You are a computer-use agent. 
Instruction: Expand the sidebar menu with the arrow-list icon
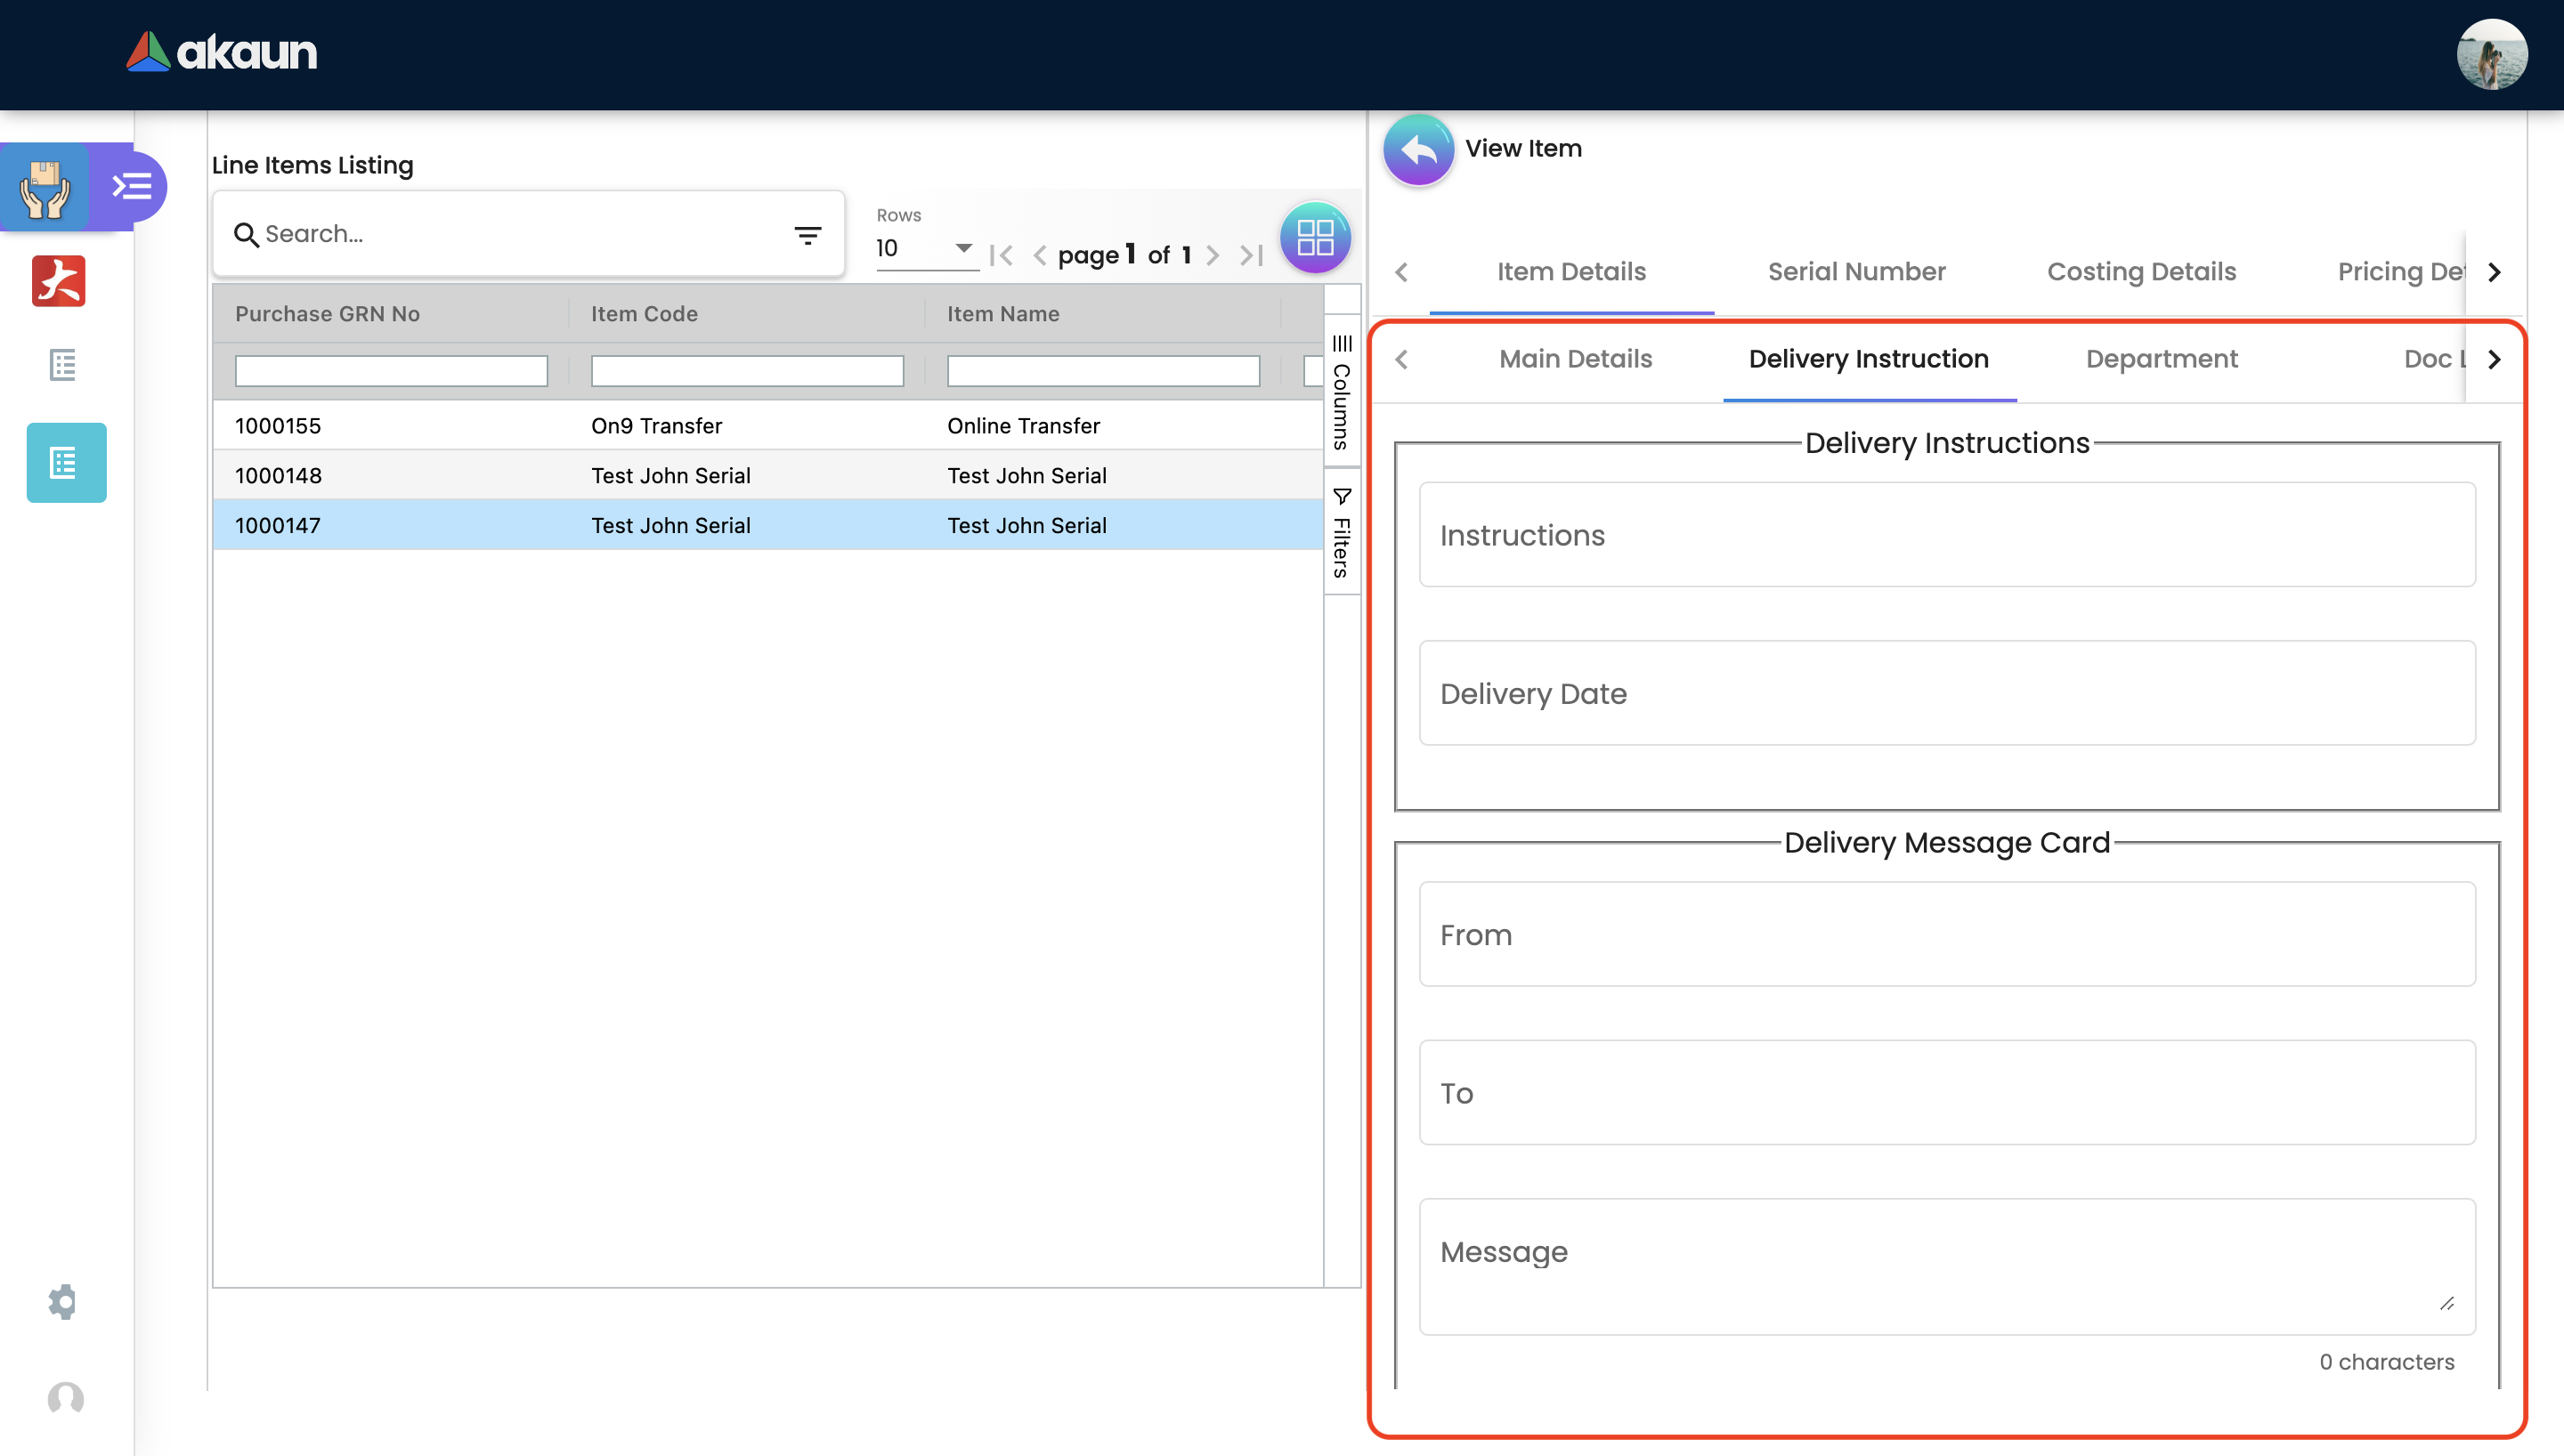pyautogui.click(x=131, y=186)
